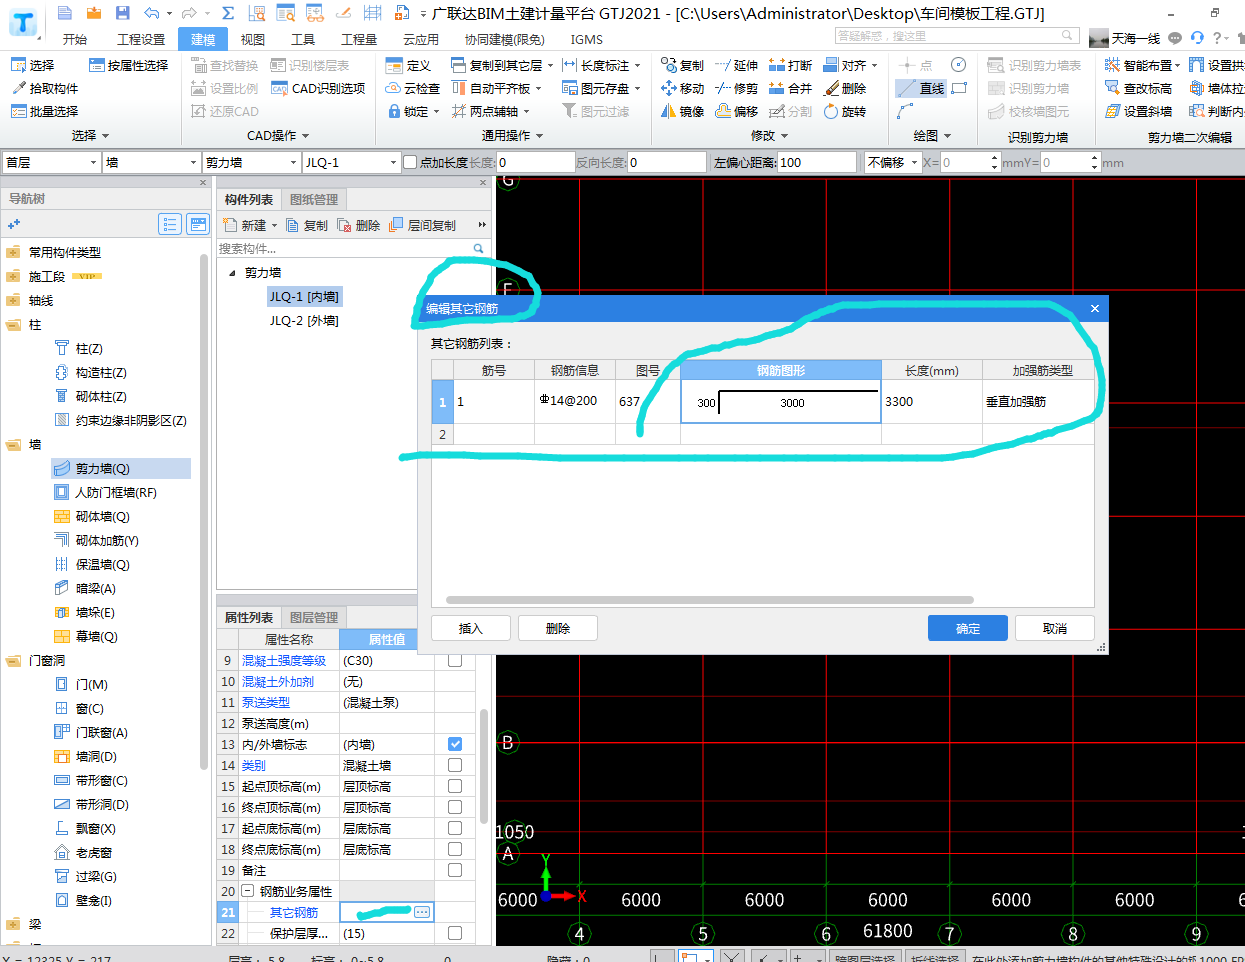Click 偏移 offset tool
This screenshot has width=1245, height=962.
pos(736,111)
